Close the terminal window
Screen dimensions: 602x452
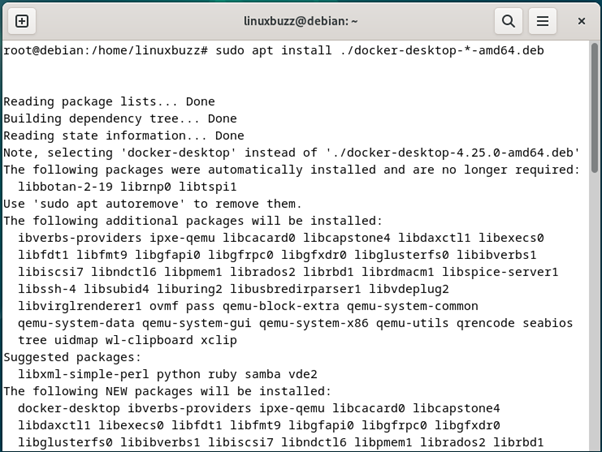tap(581, 21)
